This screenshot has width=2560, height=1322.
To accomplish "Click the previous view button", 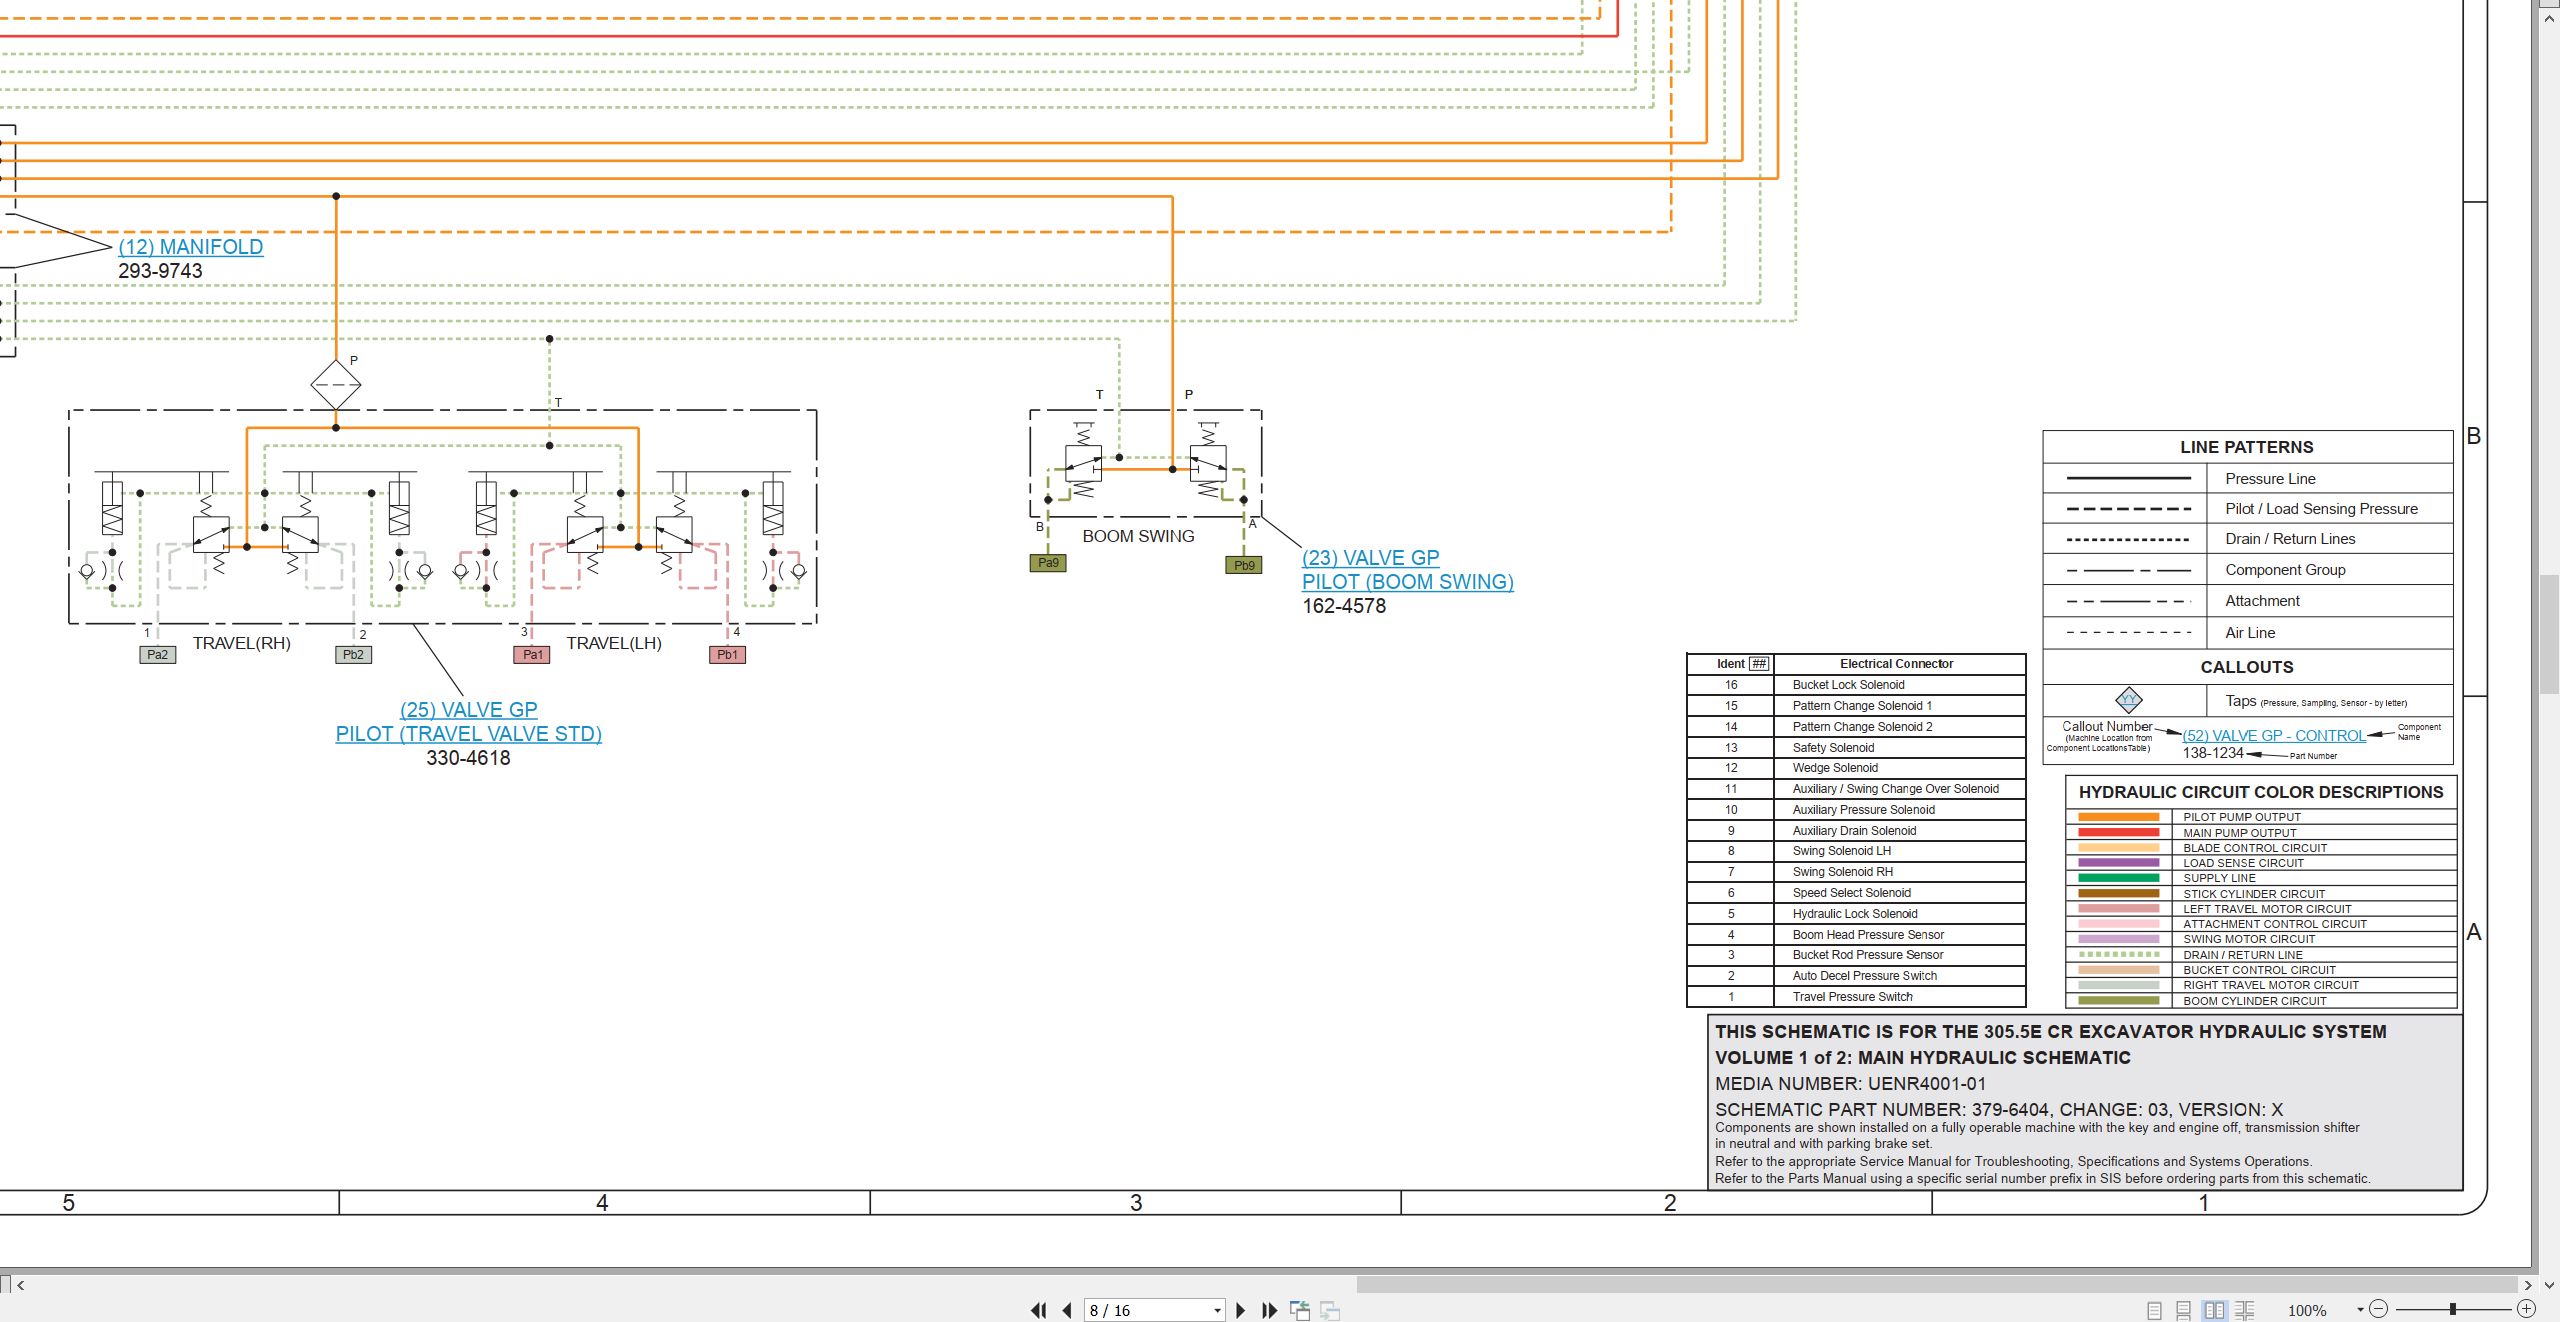I will [1300, 1310].
